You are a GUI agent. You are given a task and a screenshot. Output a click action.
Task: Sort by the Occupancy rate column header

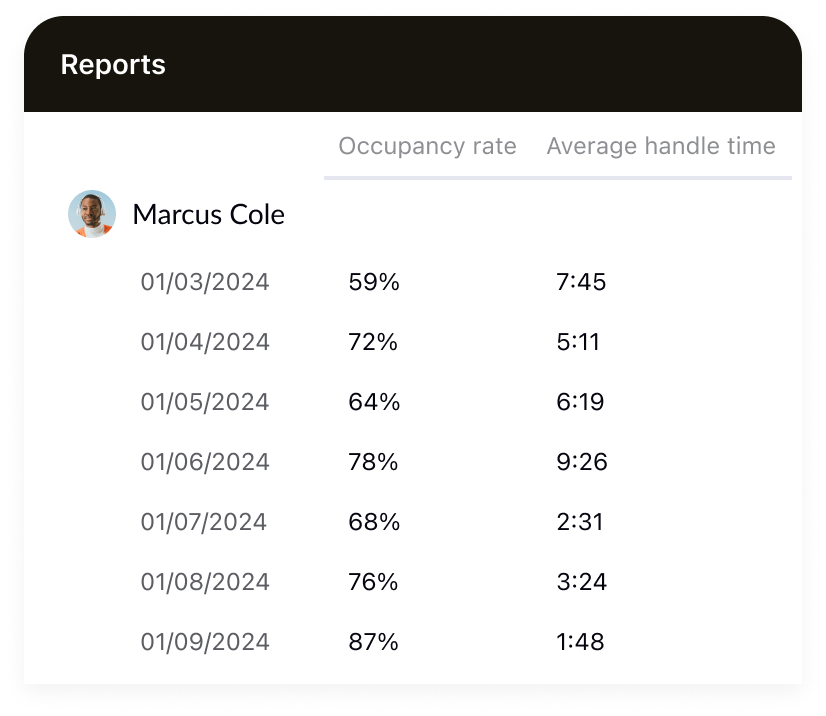tap(427, 146)
